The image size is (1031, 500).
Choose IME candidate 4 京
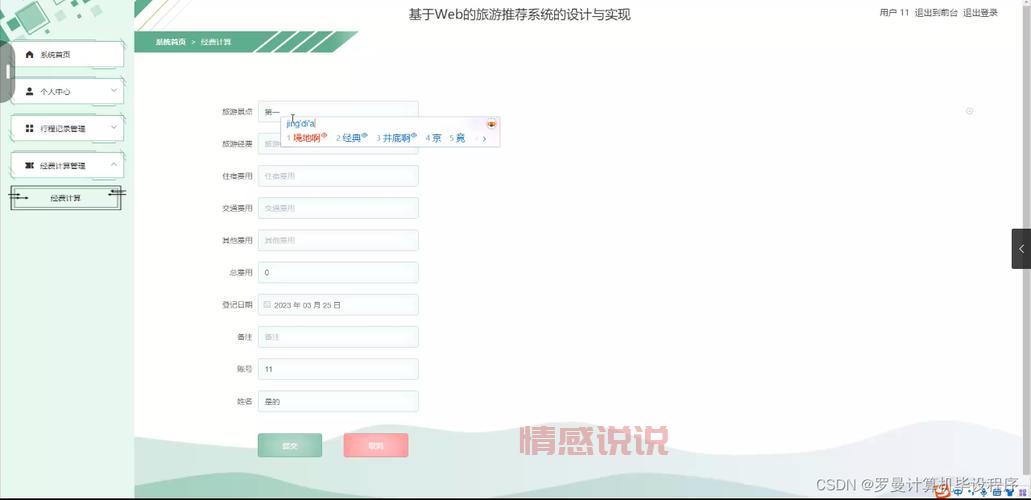pos(433,138)
